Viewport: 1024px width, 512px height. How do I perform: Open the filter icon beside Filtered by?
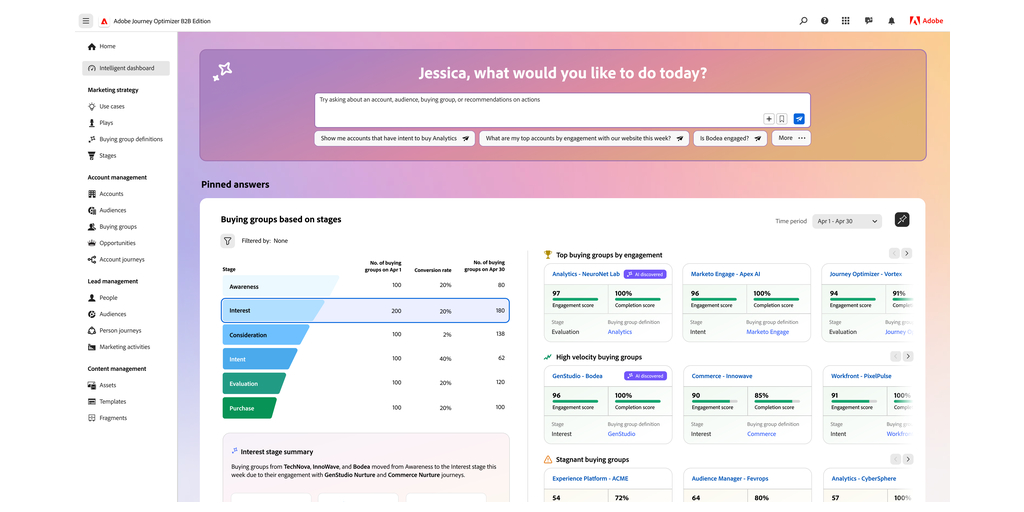coord(228,241)
